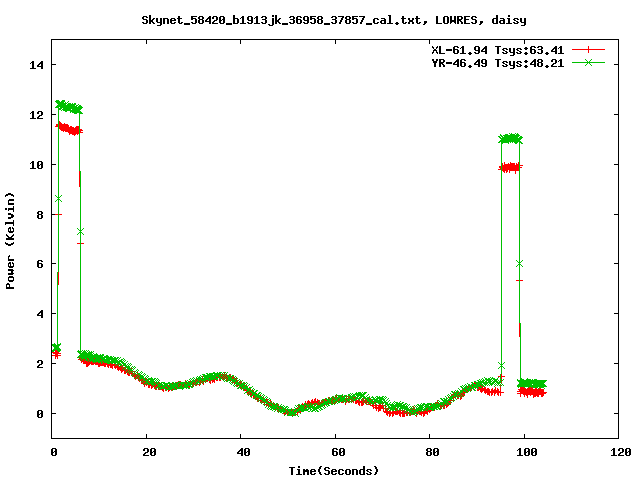Click the x-axis tick label 40
This screenshot has width=640, height=480.
click(x=244, y=452)
